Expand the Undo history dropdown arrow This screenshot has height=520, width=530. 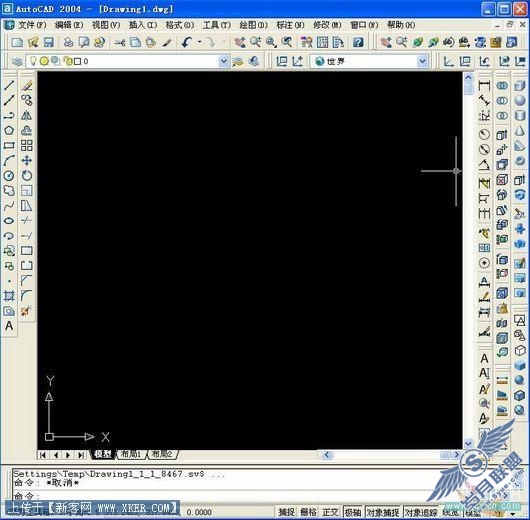(199, 42)
